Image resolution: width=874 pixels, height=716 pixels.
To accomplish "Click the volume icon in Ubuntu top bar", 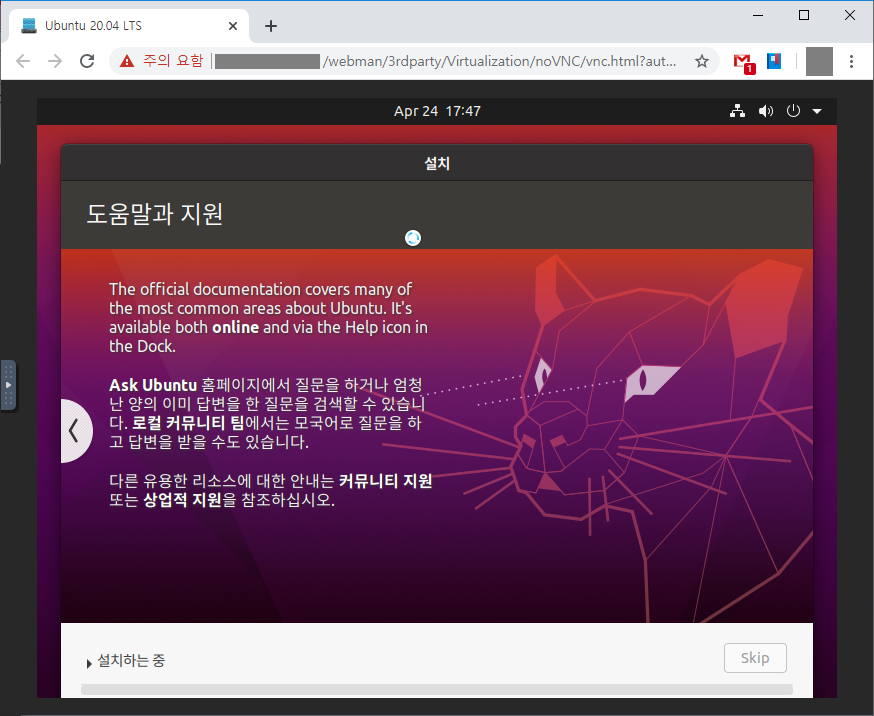I will [765, 111].
